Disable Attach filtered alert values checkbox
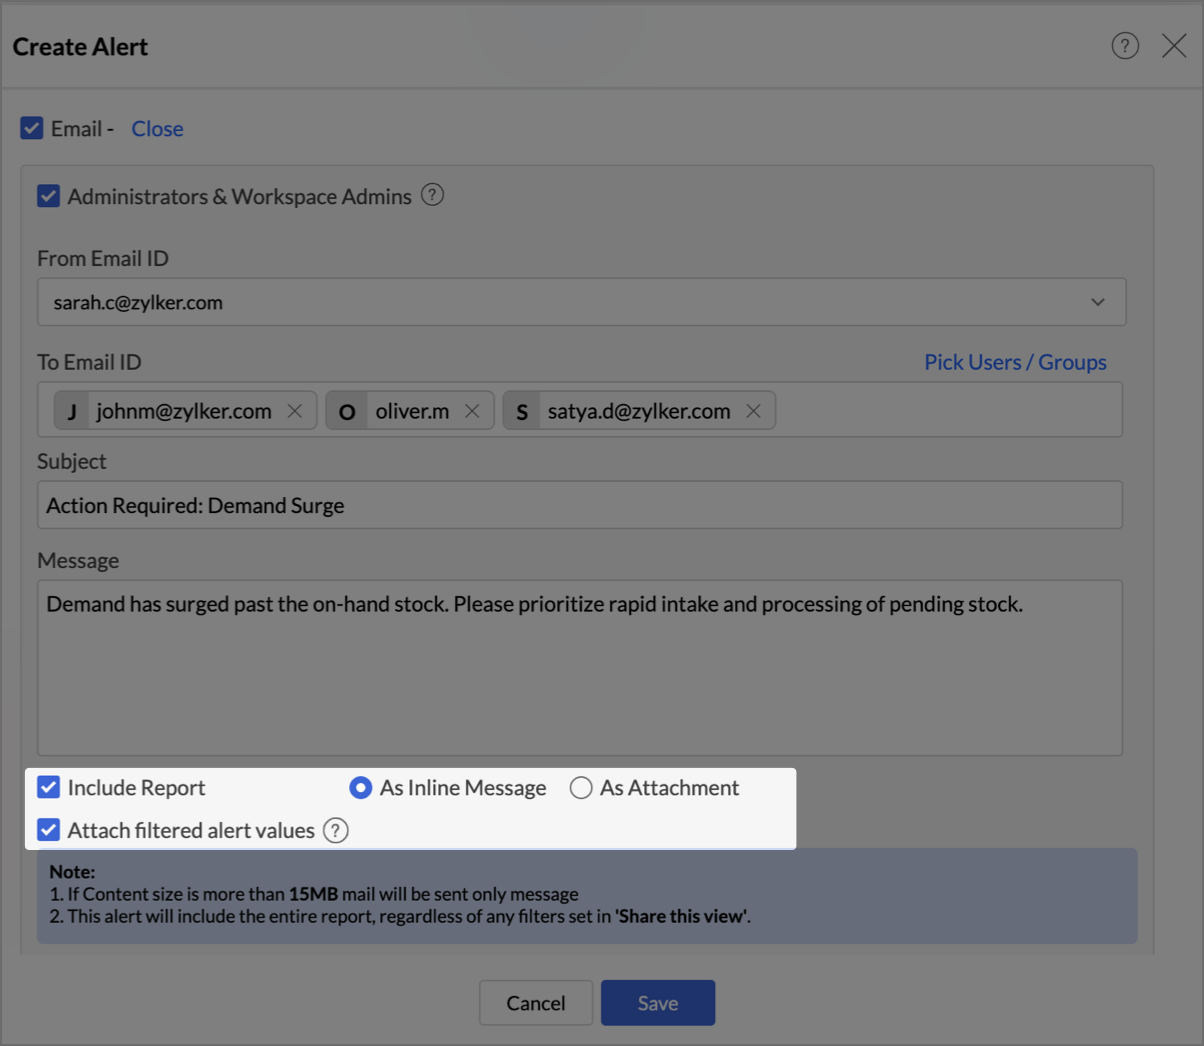Viewport: 1204px width, 1046px height. click(x=49, y=830)
